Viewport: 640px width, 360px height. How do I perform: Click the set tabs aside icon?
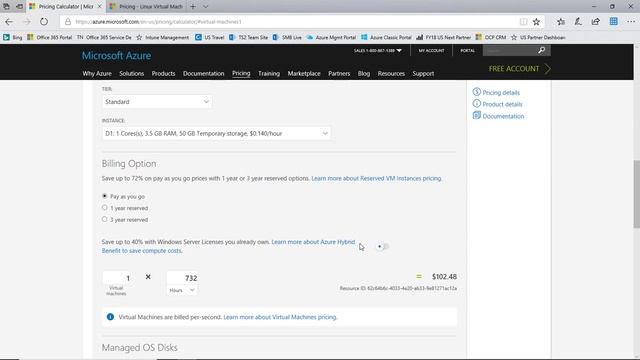pyautogui.click(x=19, y=7)
